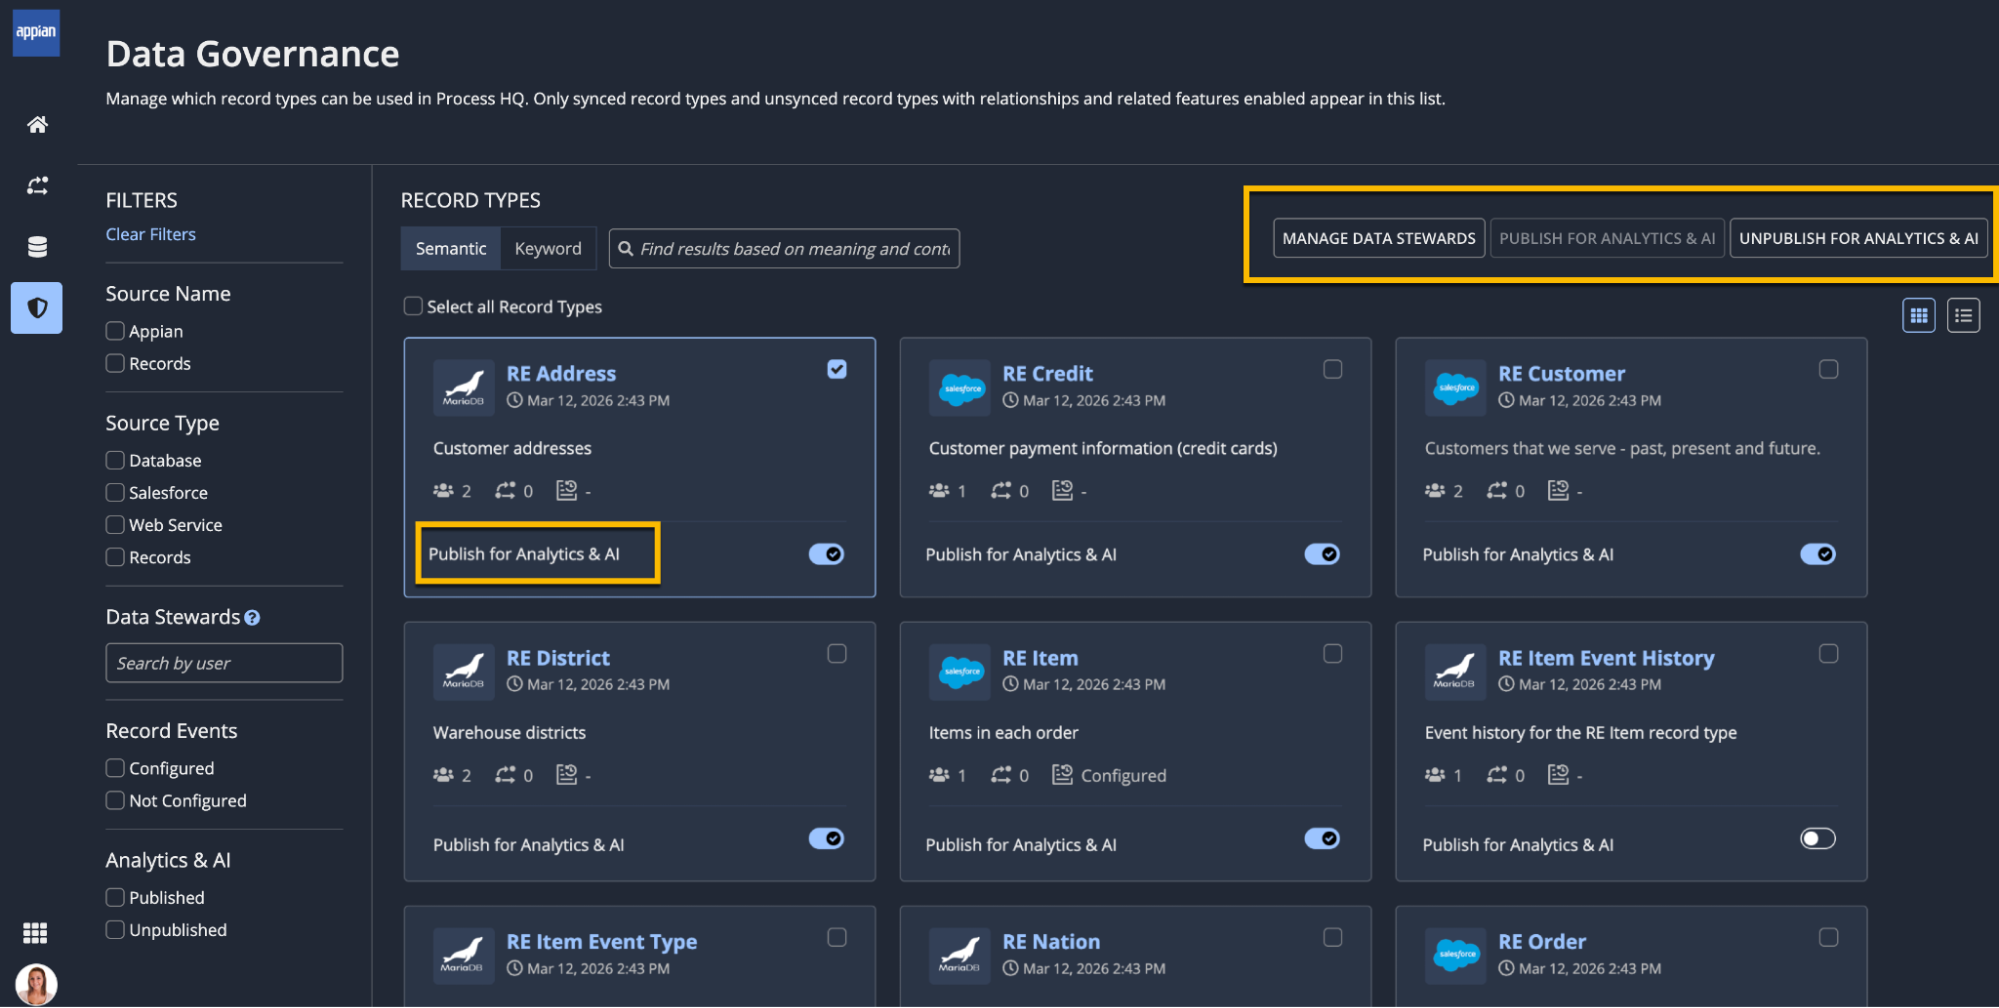Click the RE Credit Salesforce source icon
This screenshot has height=1008, width=1999.
[x=960, y=387]
